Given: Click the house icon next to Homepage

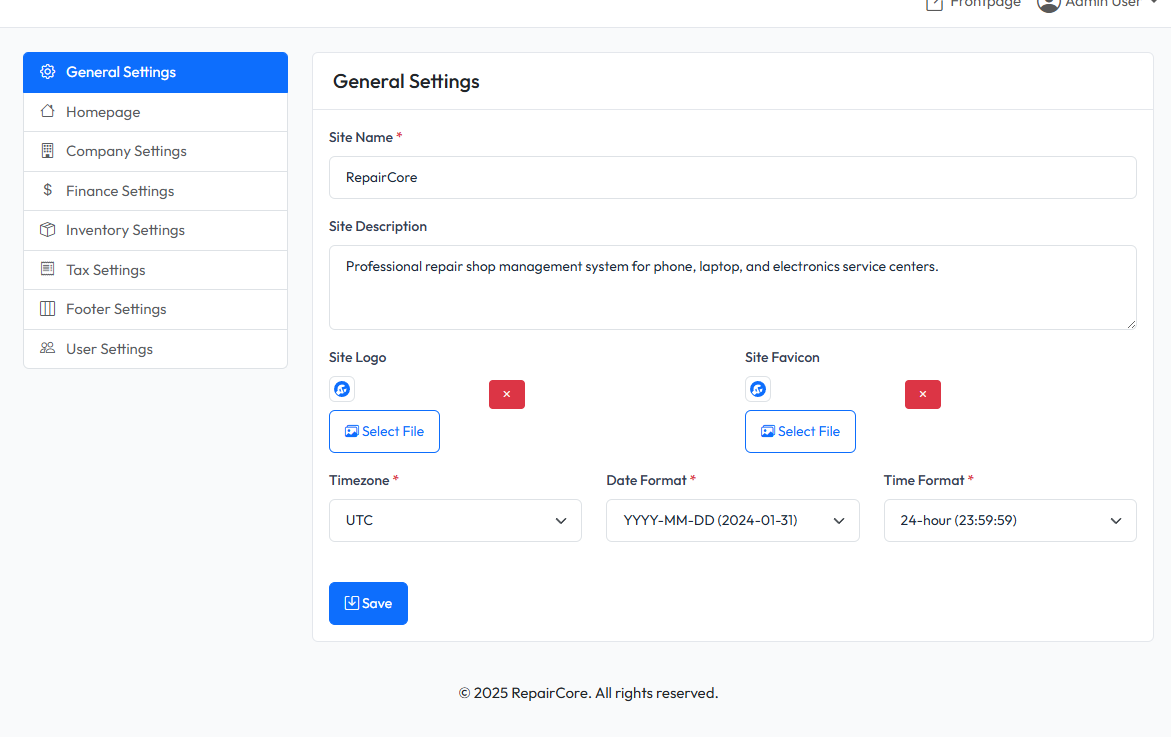Looking at the screenshot, I should click(x=46, y=111).
